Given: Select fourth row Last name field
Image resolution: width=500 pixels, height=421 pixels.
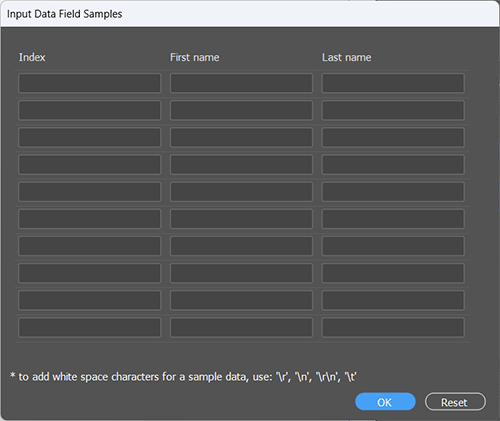Looking at the screenshot, I should [x=393, y=165].
